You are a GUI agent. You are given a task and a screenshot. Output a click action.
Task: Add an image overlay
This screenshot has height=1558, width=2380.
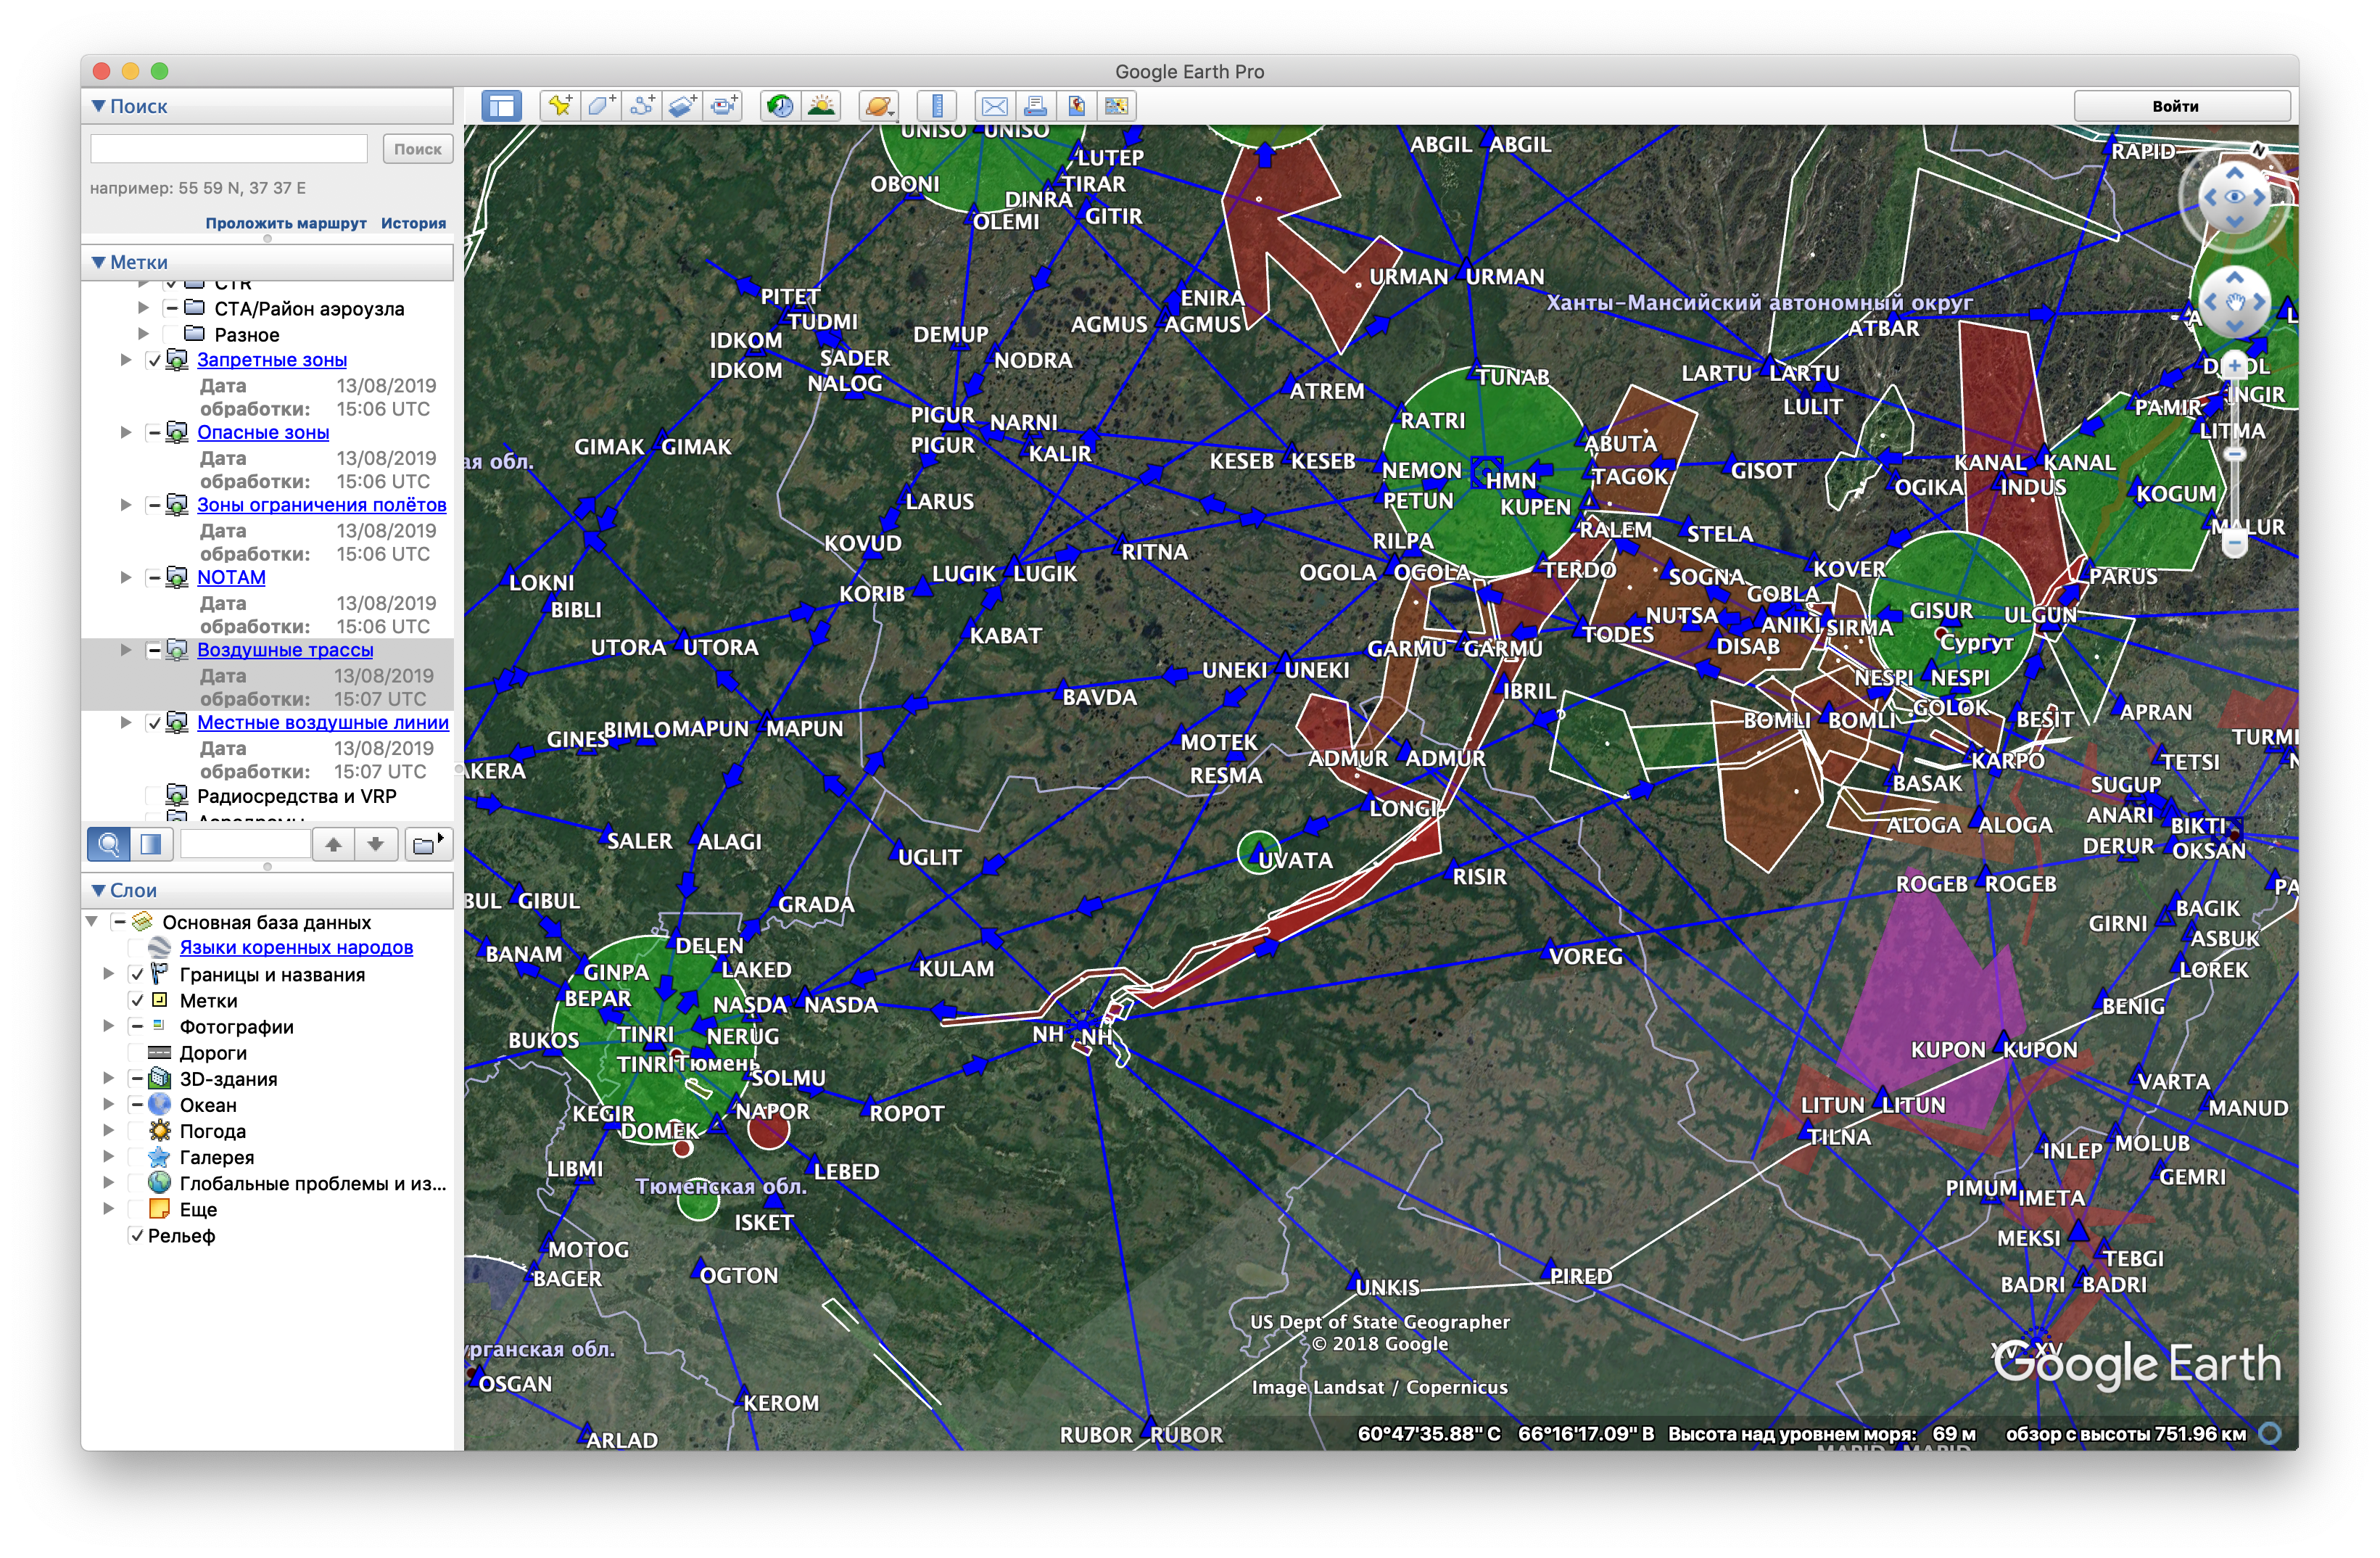682,106
